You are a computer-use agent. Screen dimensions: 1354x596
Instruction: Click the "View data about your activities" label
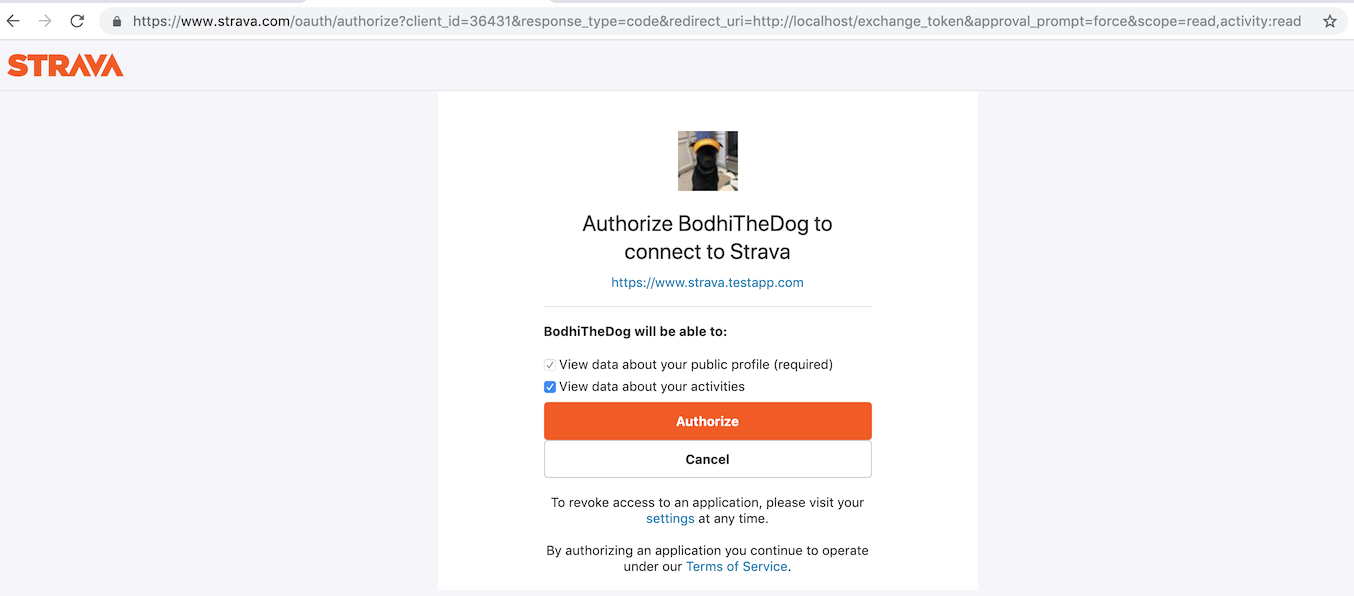(x=652, y=387)
